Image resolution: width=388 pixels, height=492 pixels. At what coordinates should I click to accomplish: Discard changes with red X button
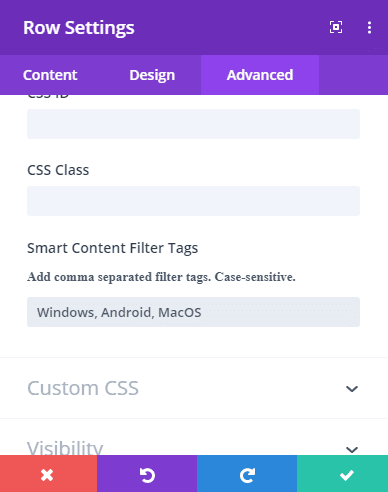[48, 474]
